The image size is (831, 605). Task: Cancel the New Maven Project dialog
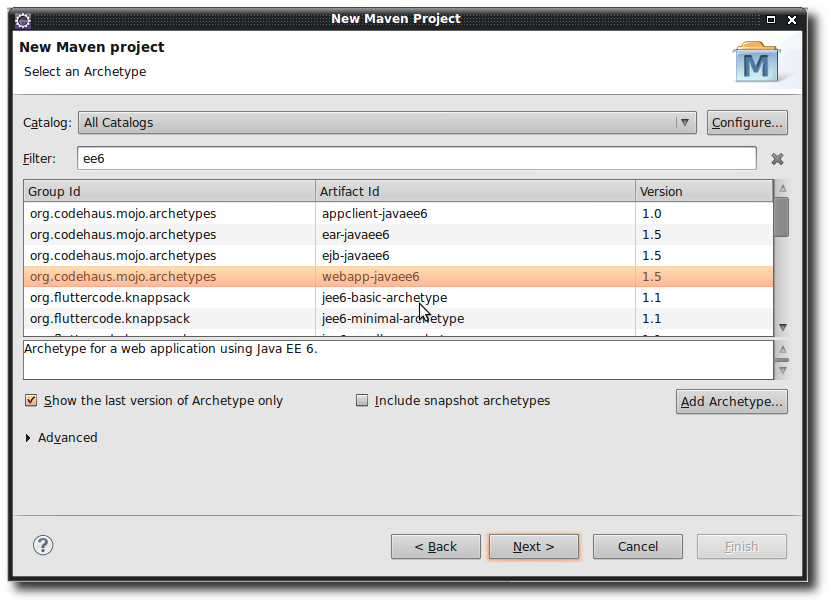637,547
